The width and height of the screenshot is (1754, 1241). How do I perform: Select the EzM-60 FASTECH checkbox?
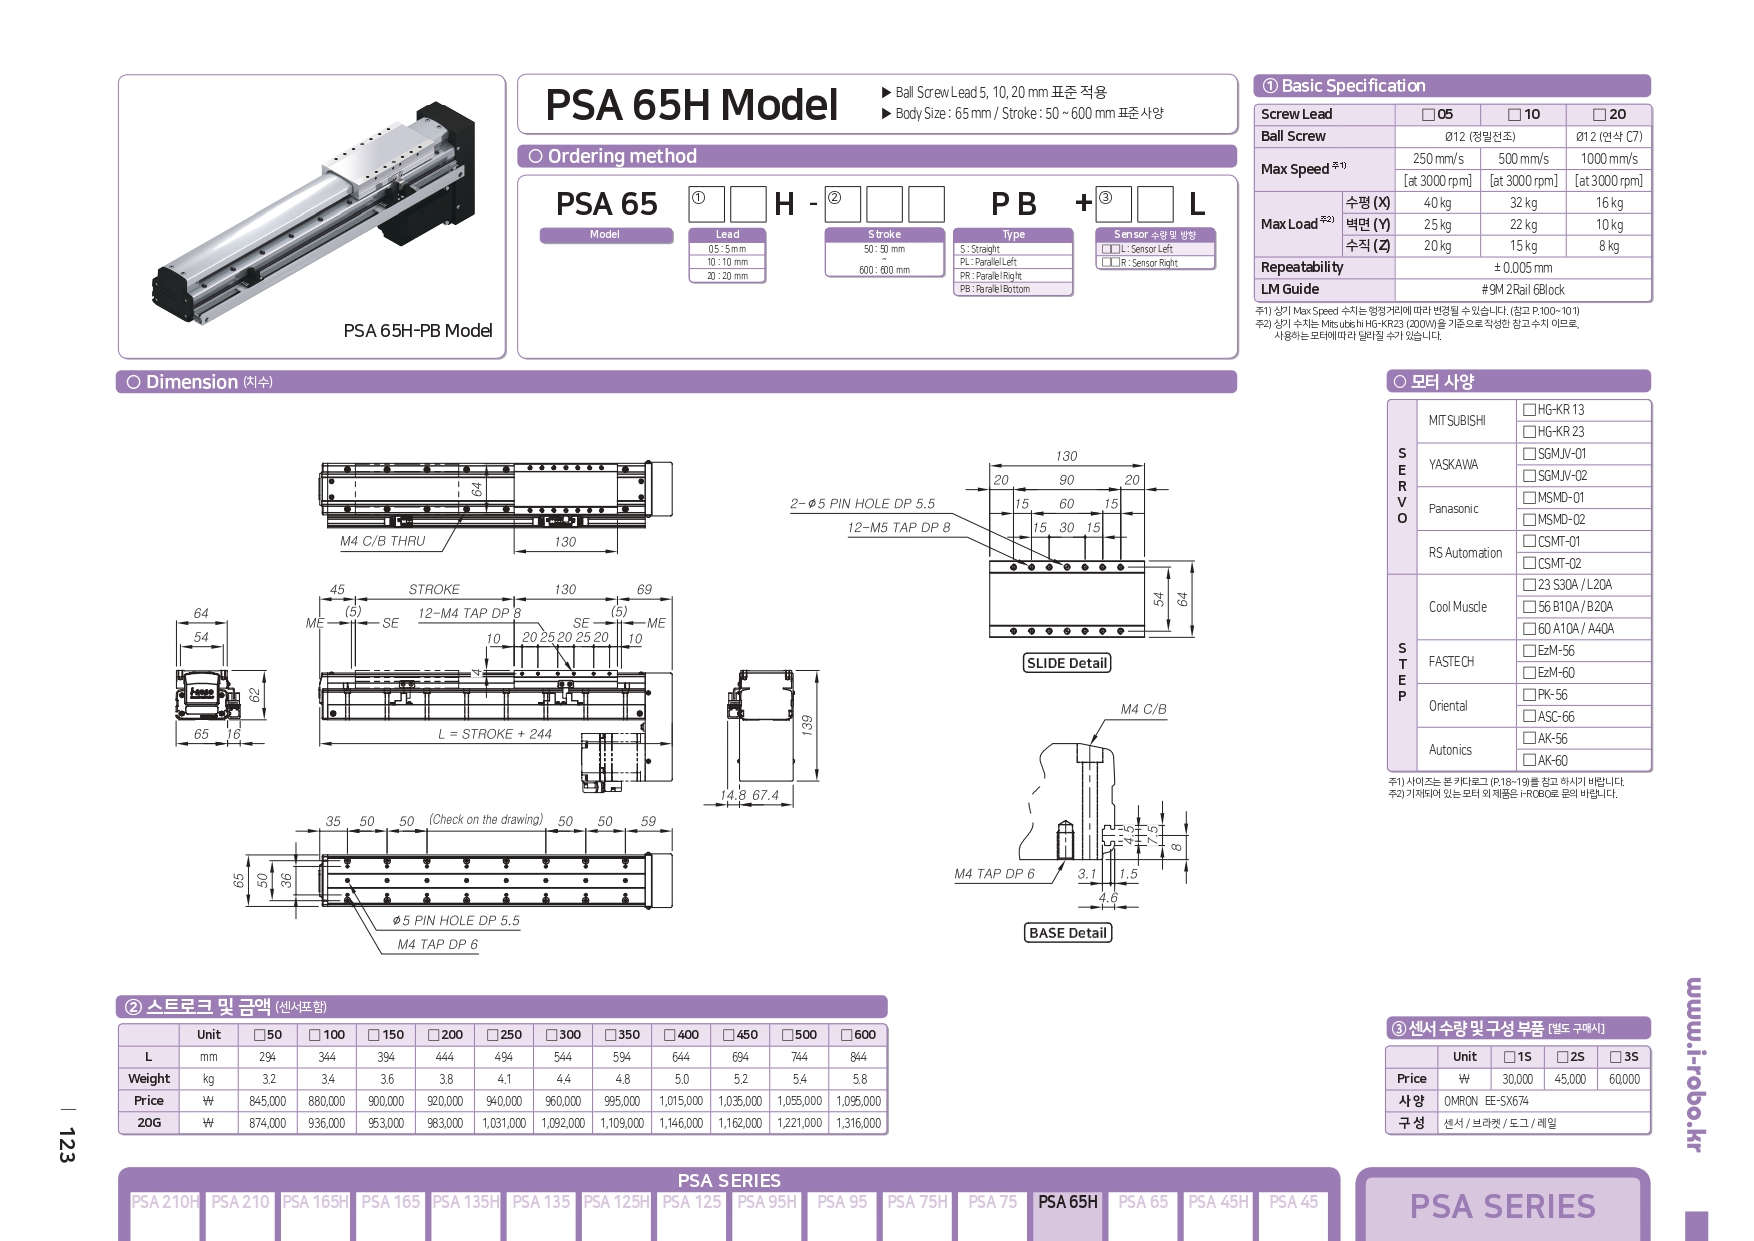[x=1529, y=672]
